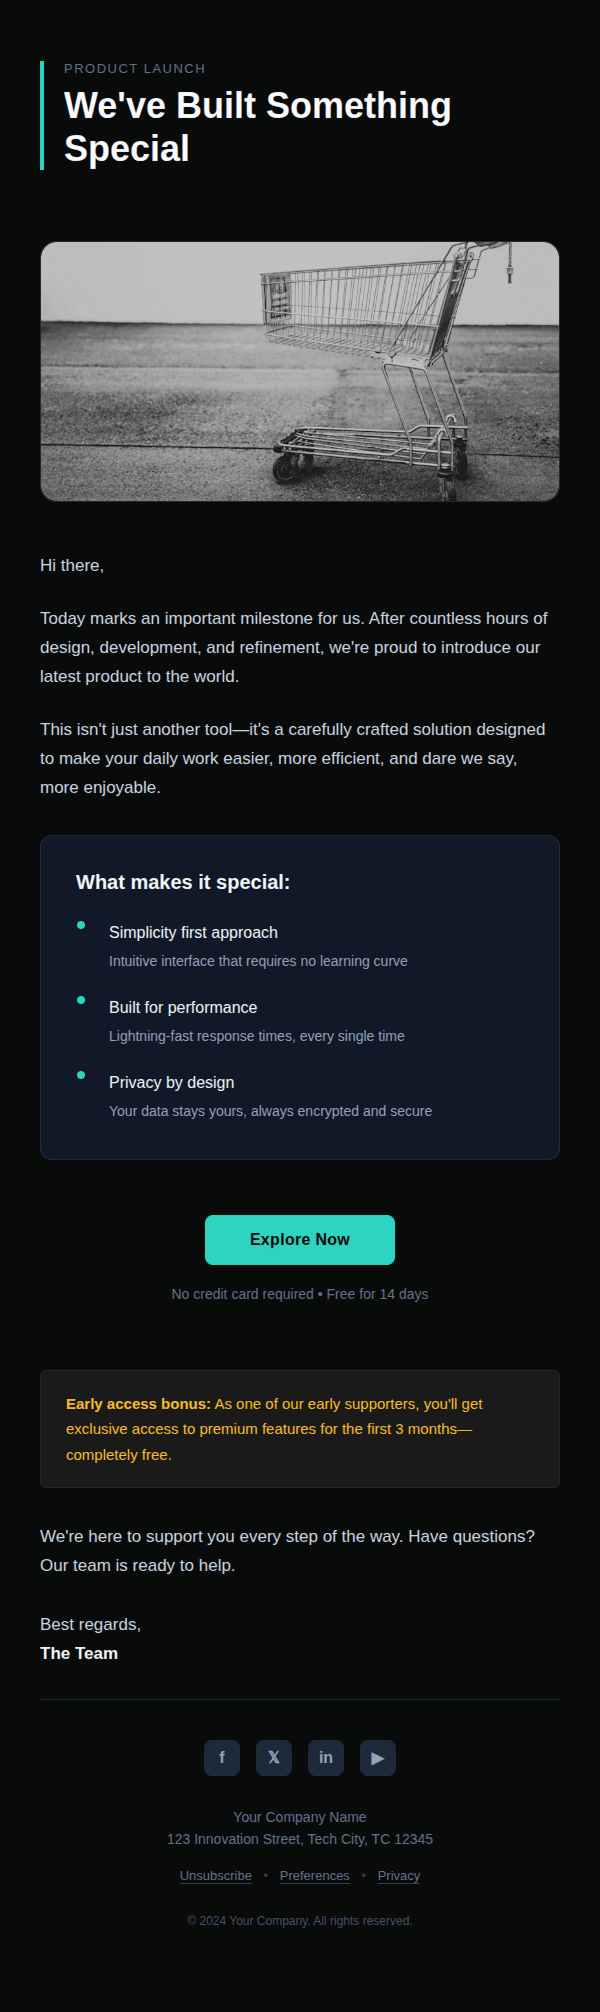The height and width of the screenshot is (2012, 600).
Task: Click the Unsubscribe link
Action: pos(216,1875)
